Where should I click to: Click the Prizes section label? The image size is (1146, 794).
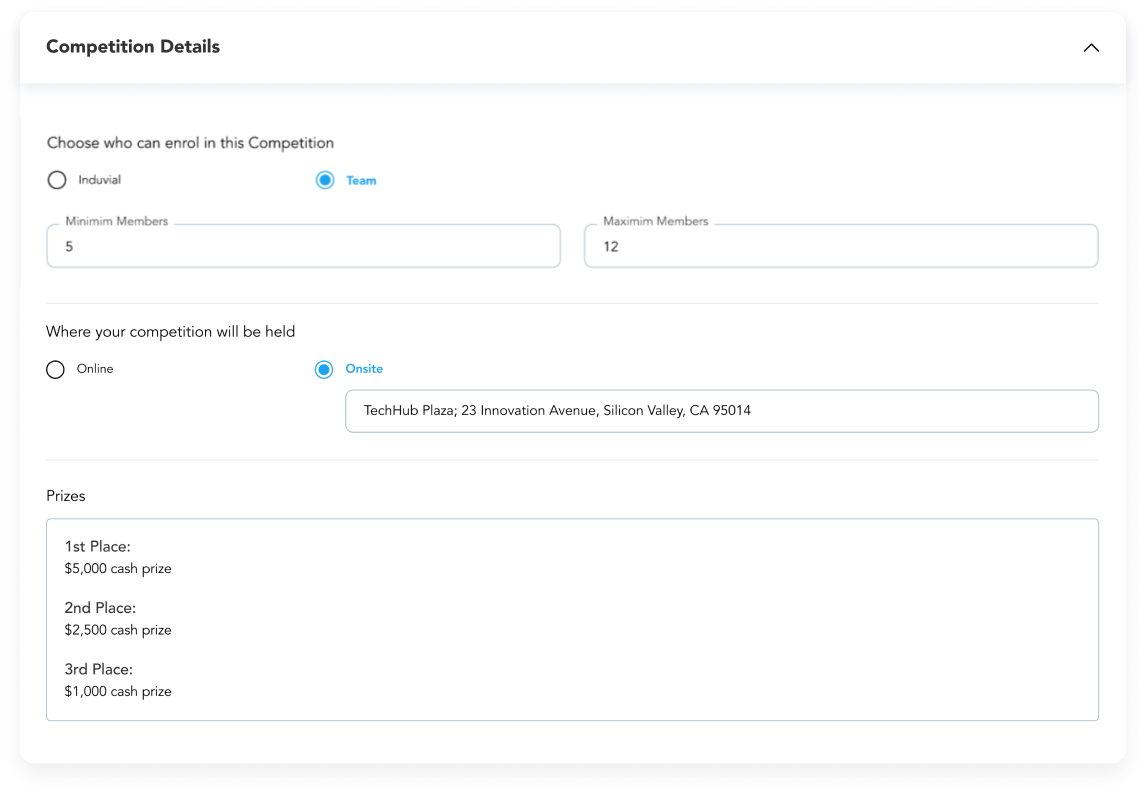(x=66, y=496)
